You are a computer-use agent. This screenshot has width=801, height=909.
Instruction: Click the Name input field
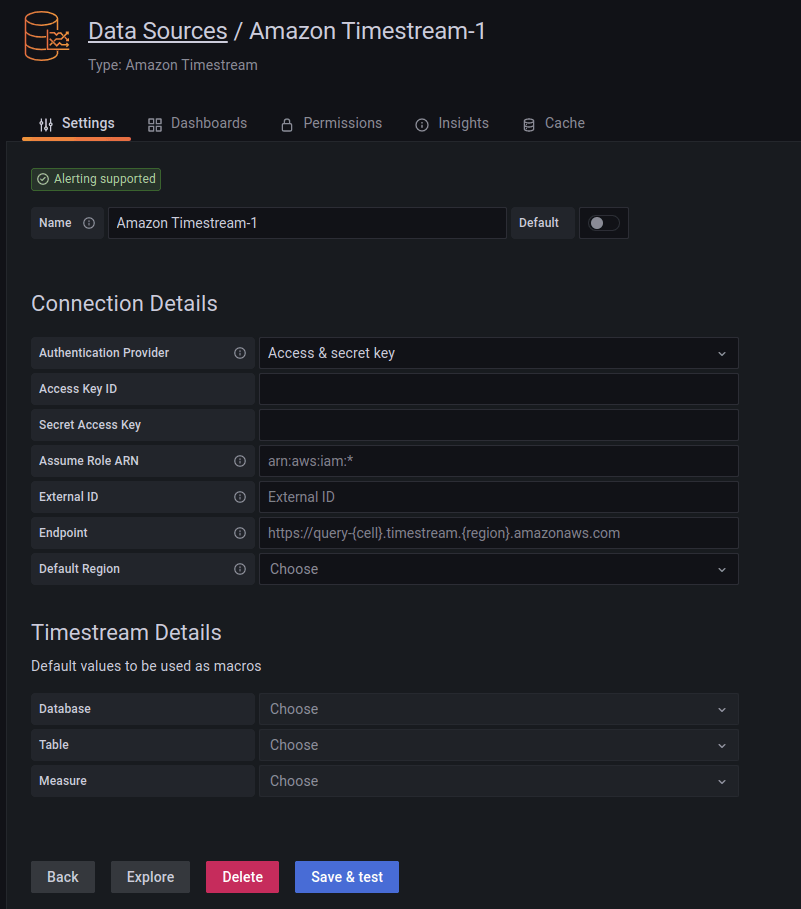[307, 223]
